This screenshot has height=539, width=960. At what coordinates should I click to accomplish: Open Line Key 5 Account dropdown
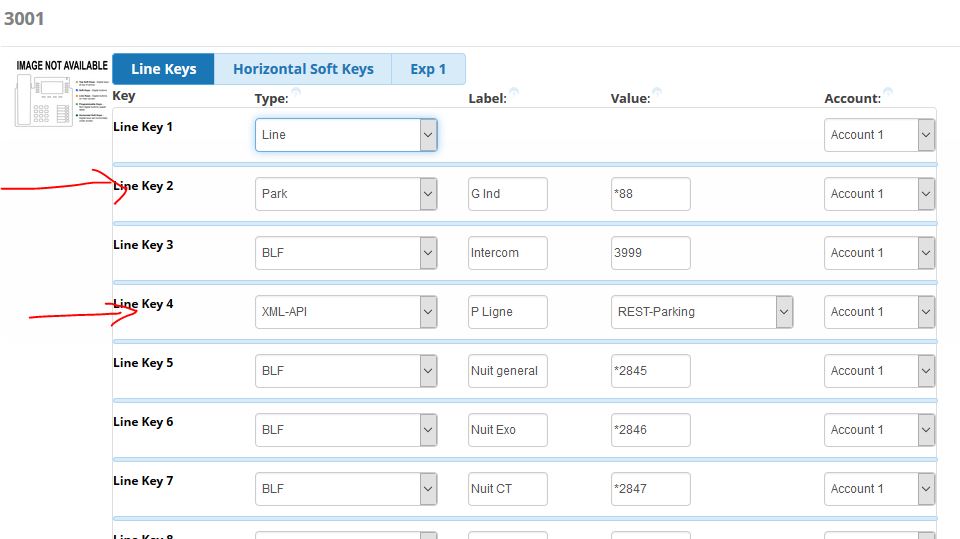879,371
